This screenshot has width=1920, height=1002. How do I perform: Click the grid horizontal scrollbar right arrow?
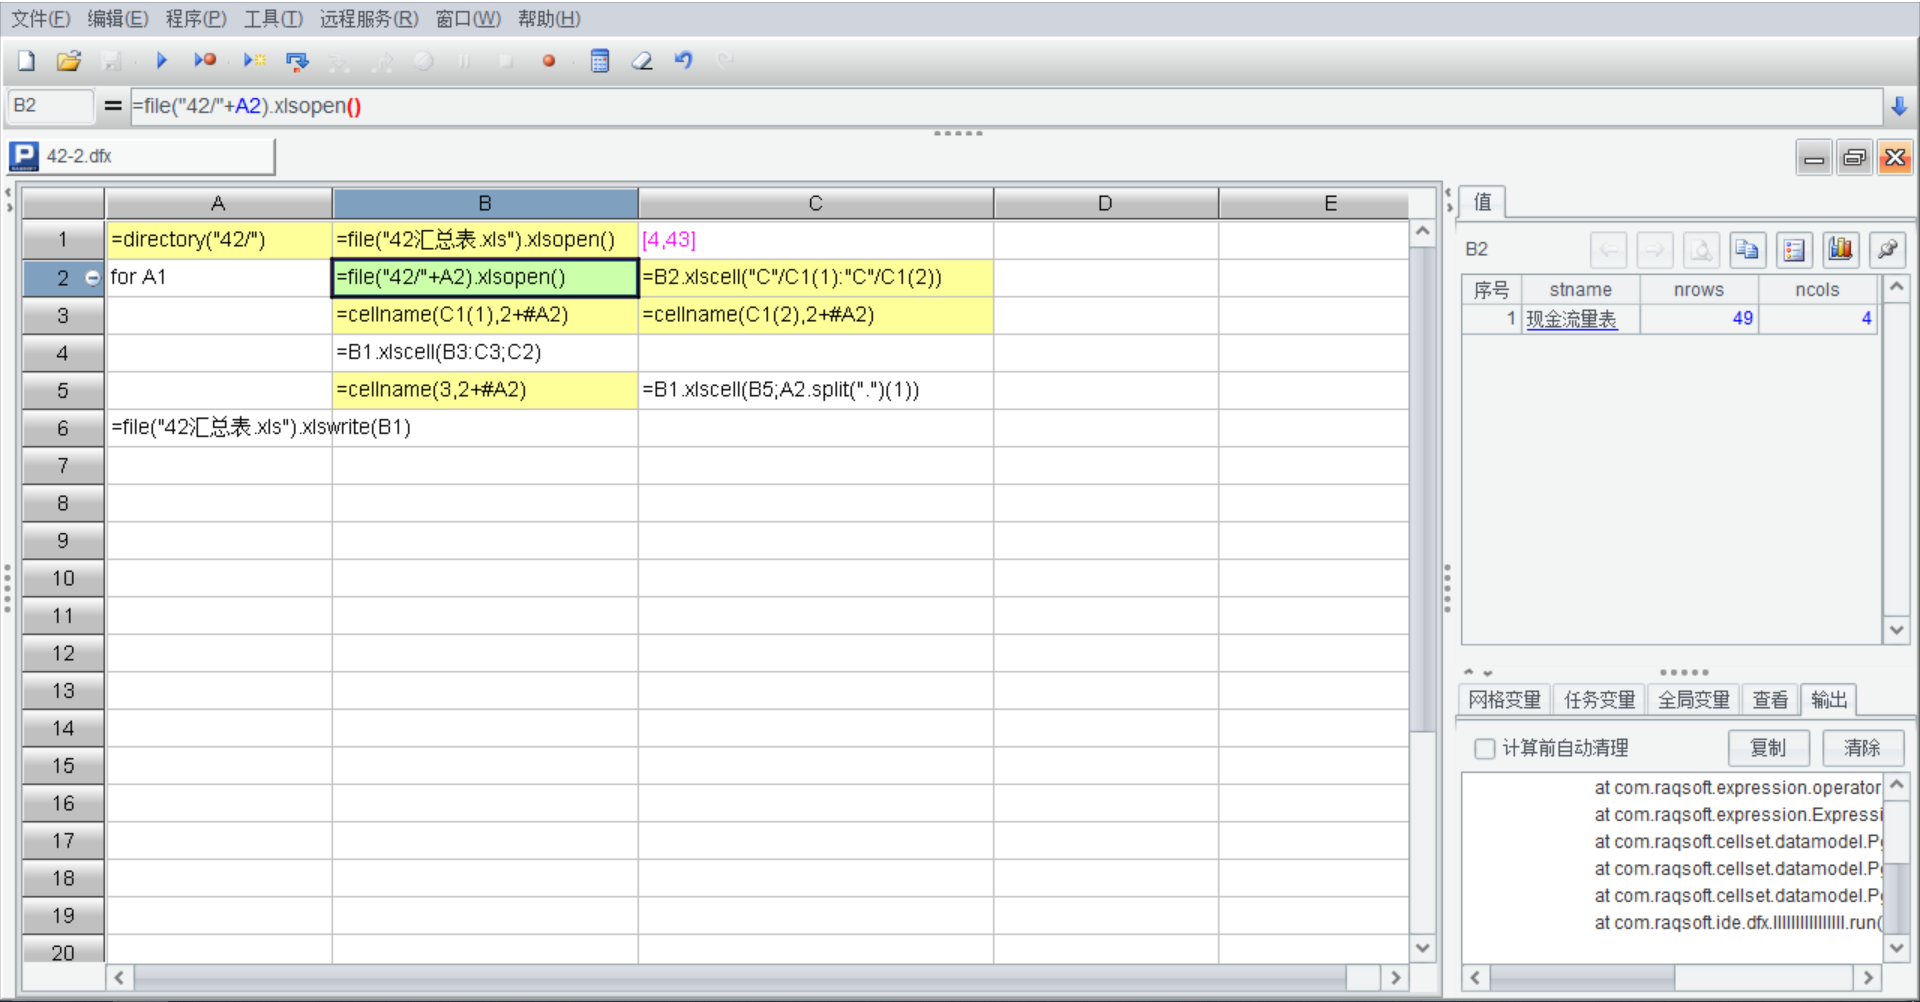[1395, 977]
